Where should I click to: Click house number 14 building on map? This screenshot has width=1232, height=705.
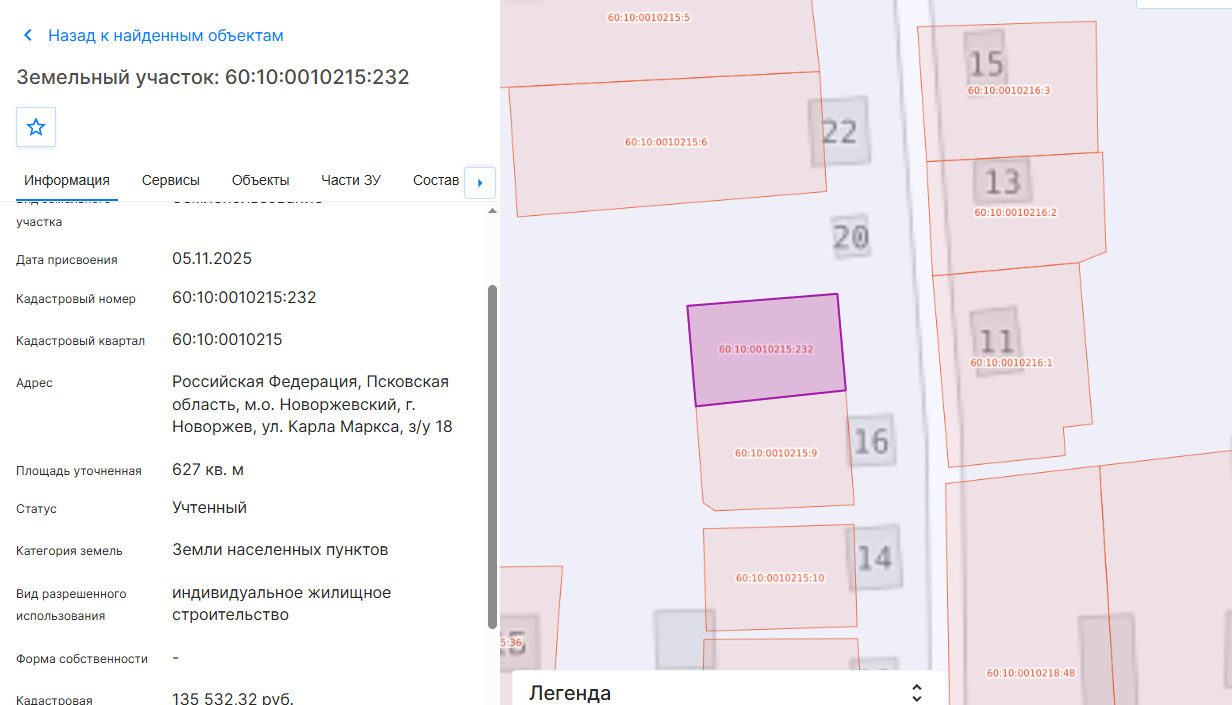(x=874, y=557)
